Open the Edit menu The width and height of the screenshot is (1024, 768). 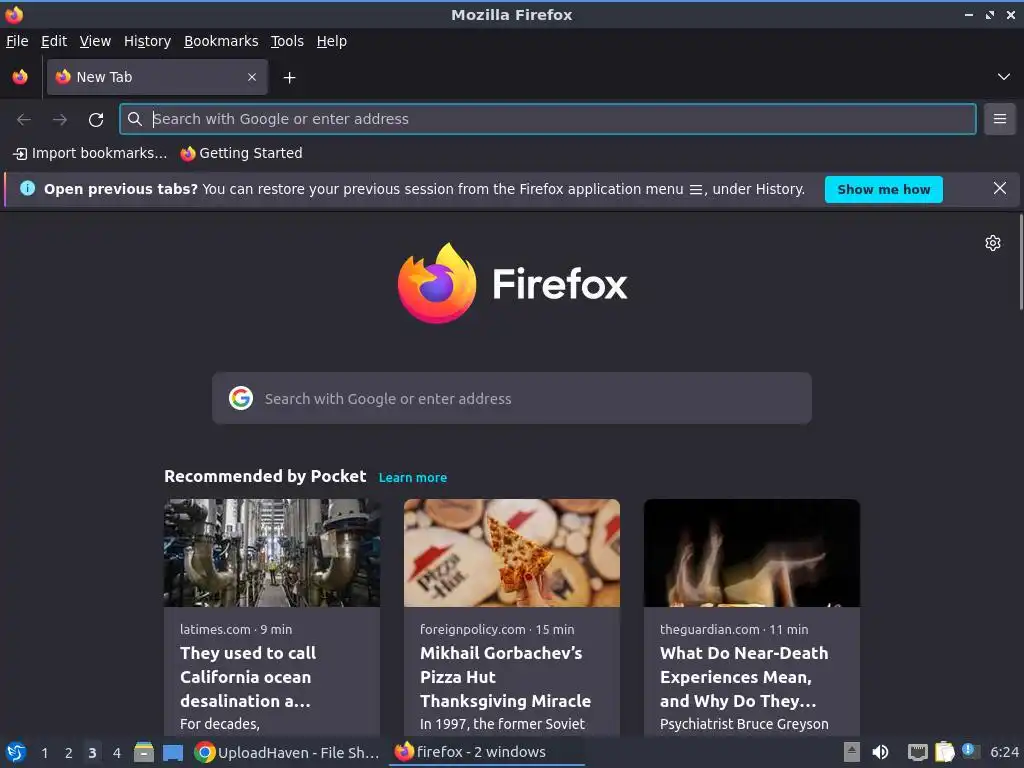[x=54, y=41]
